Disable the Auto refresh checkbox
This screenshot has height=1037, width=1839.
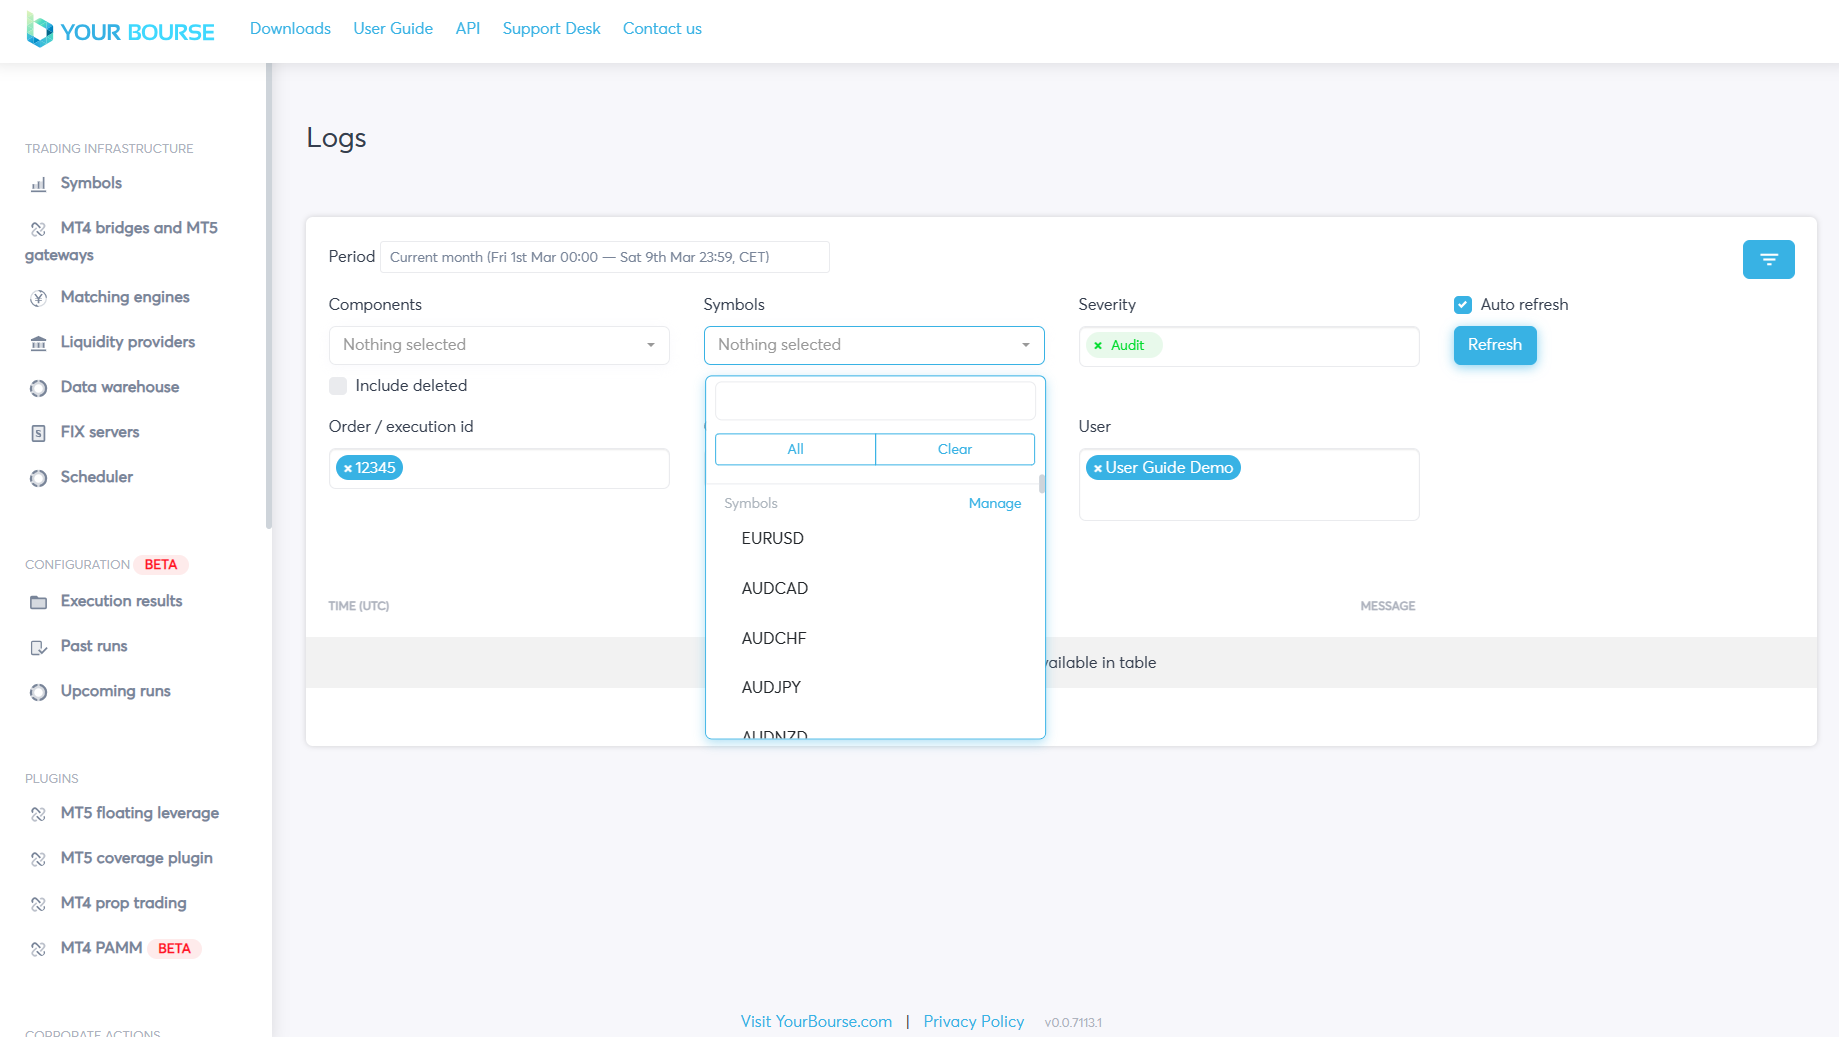tap(1462, 305)
